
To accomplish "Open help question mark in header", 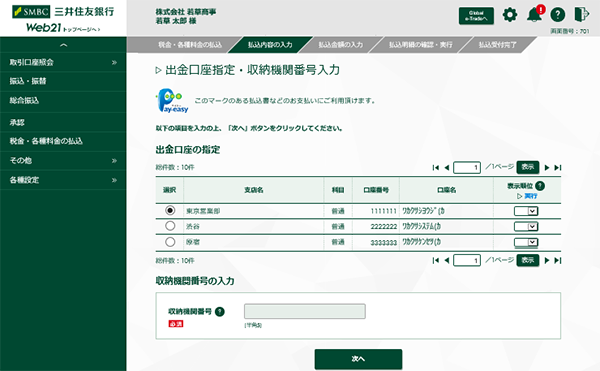I will pyautogui.click(x=558, y=15).
